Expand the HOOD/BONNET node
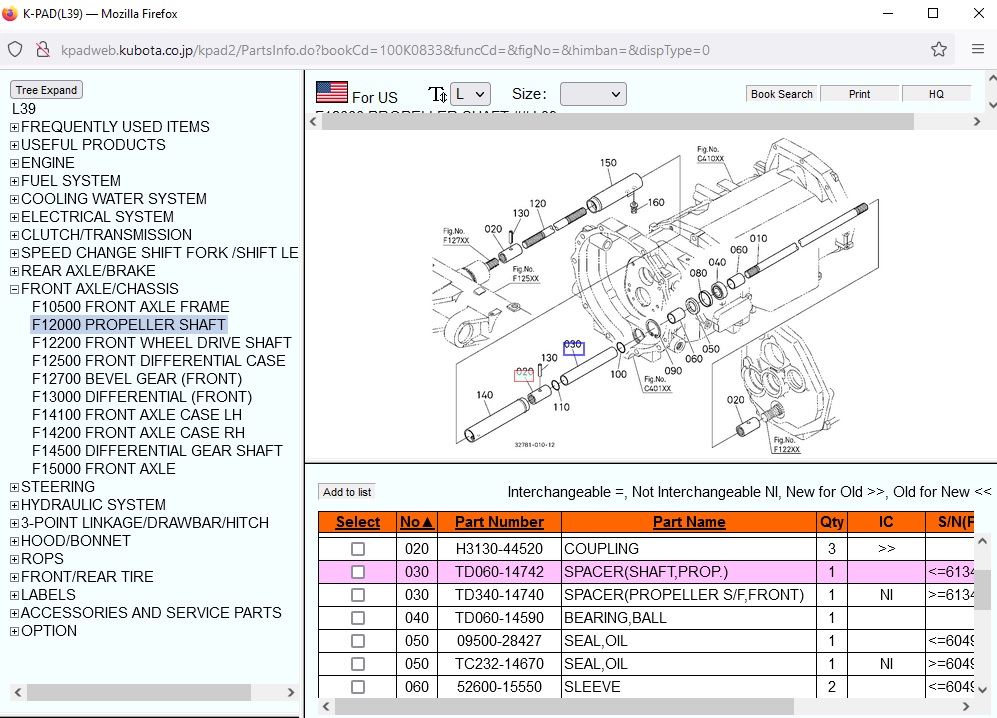The image size is (997, 718). 15,541
